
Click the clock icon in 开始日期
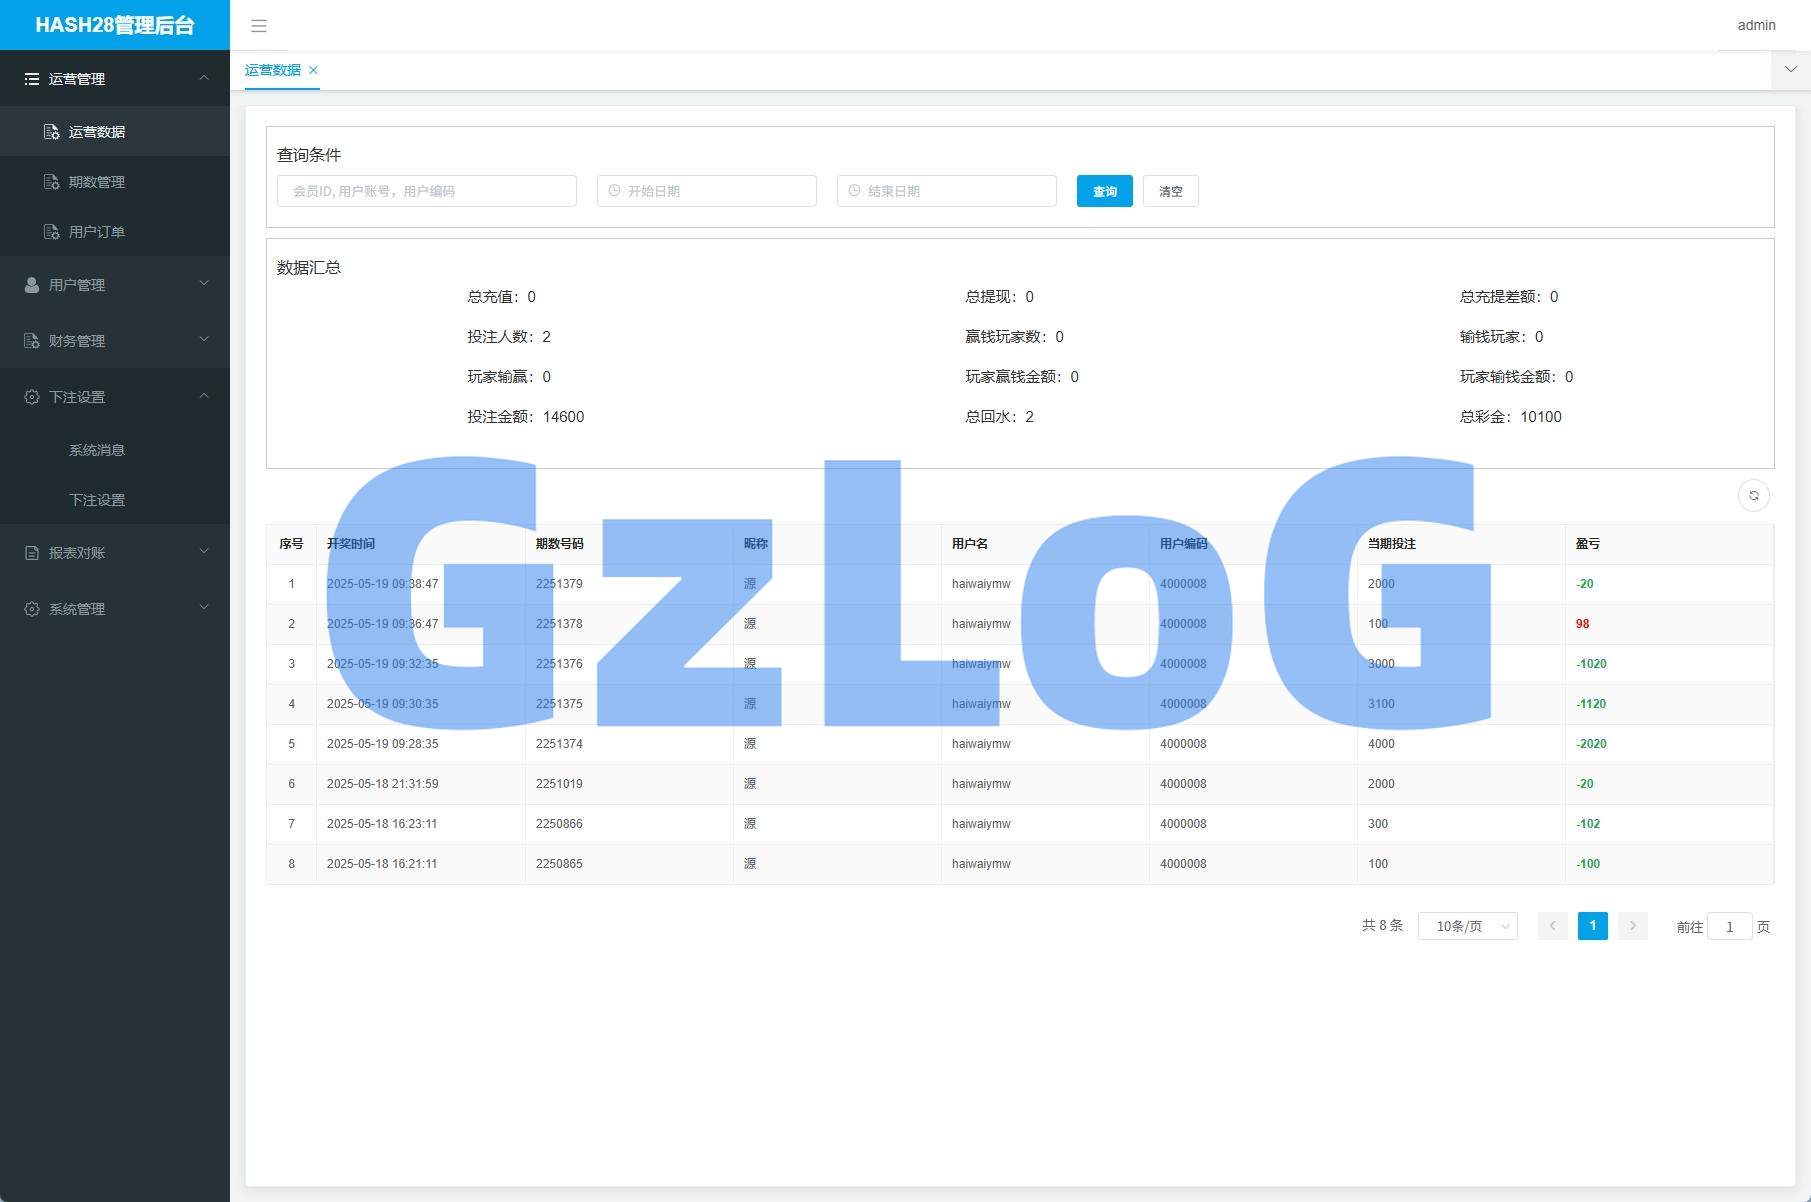[x=615, y=191]
